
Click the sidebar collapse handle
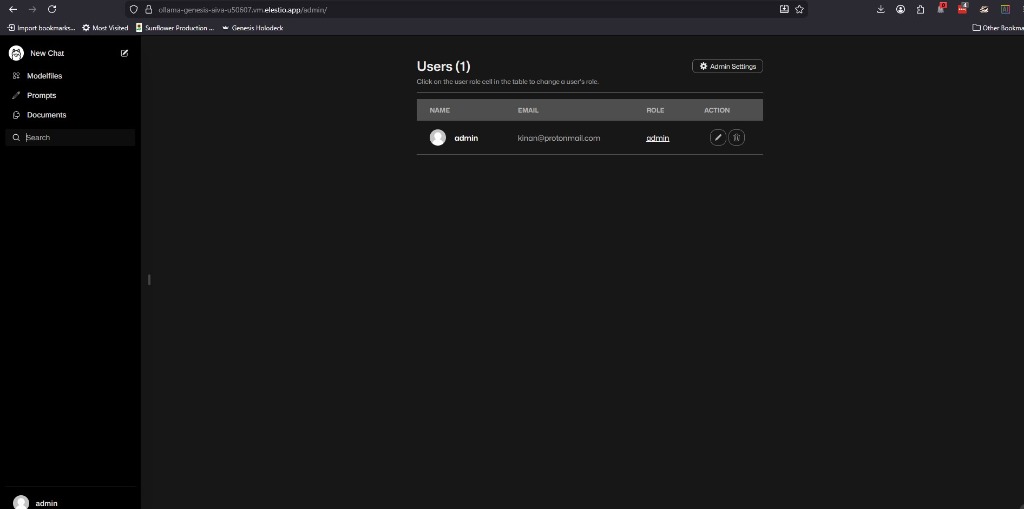click(149, 280)
